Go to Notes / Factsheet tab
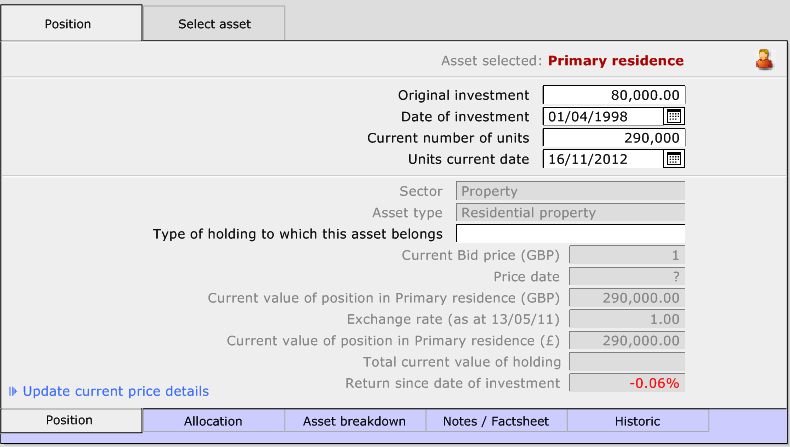 pos(496,421)
